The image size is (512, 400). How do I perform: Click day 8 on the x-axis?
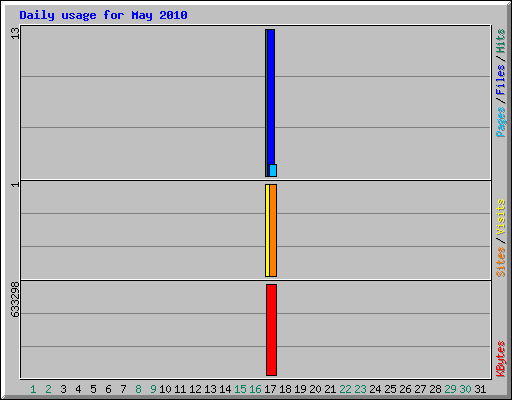[138, 389]
